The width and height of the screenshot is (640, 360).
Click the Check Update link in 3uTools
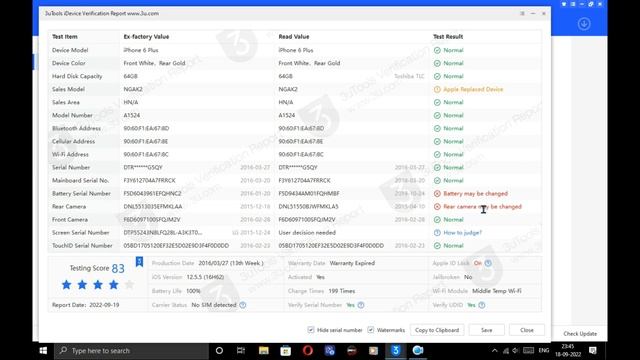point(580,333)
